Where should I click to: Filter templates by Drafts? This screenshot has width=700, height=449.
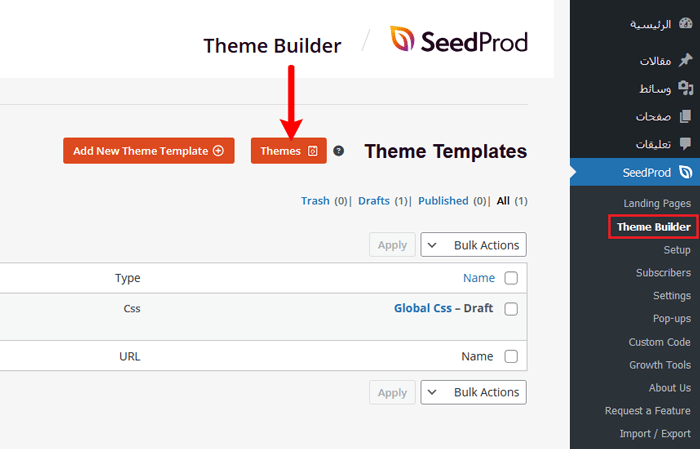(x=373, y=201)
